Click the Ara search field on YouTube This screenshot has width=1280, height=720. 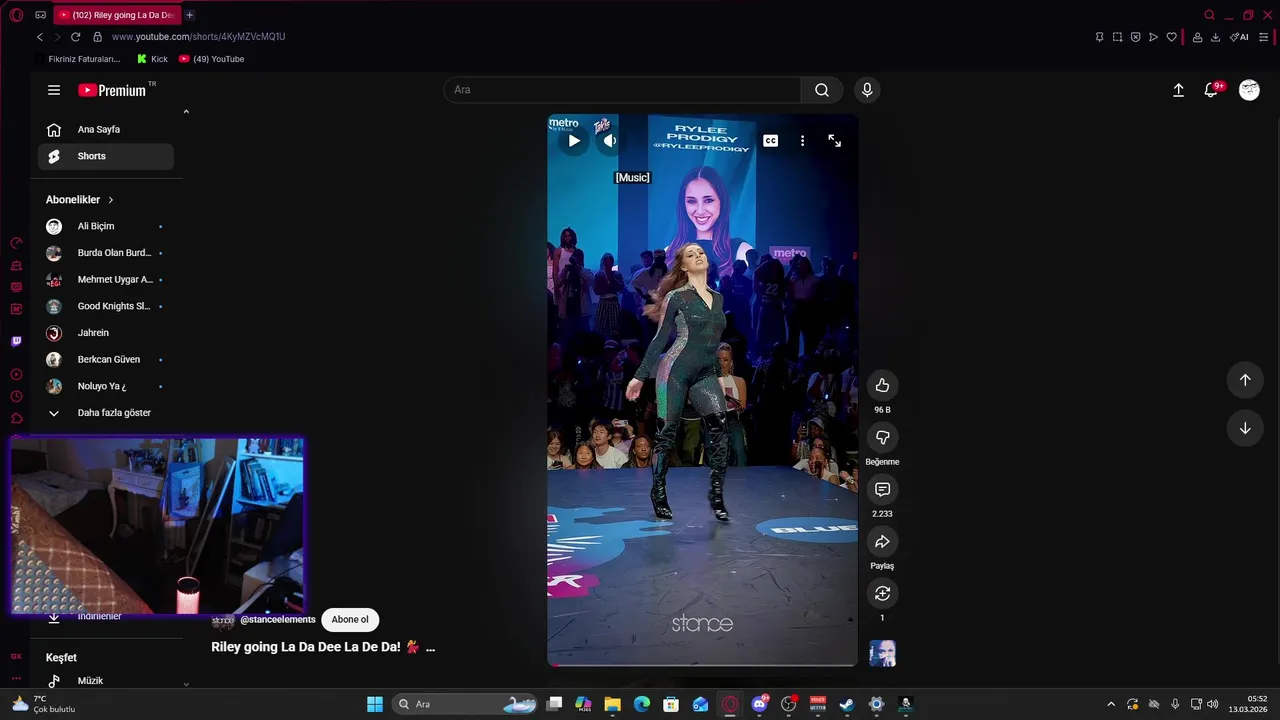point(622,90)
